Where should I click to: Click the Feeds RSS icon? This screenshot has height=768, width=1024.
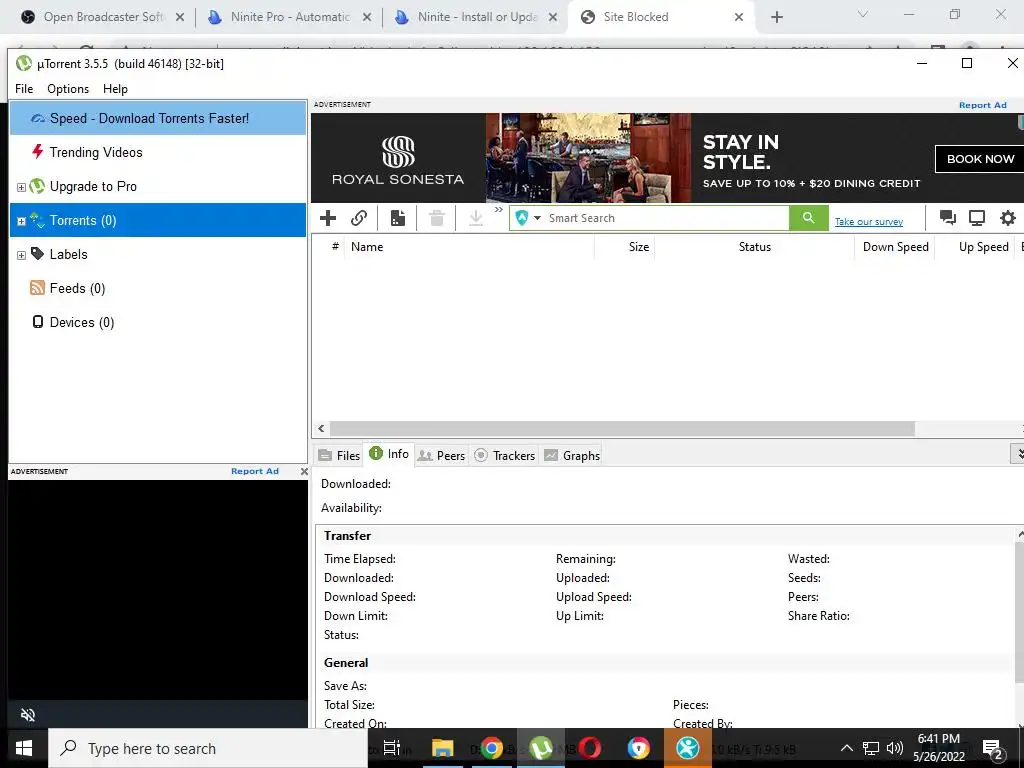(37, 288)
